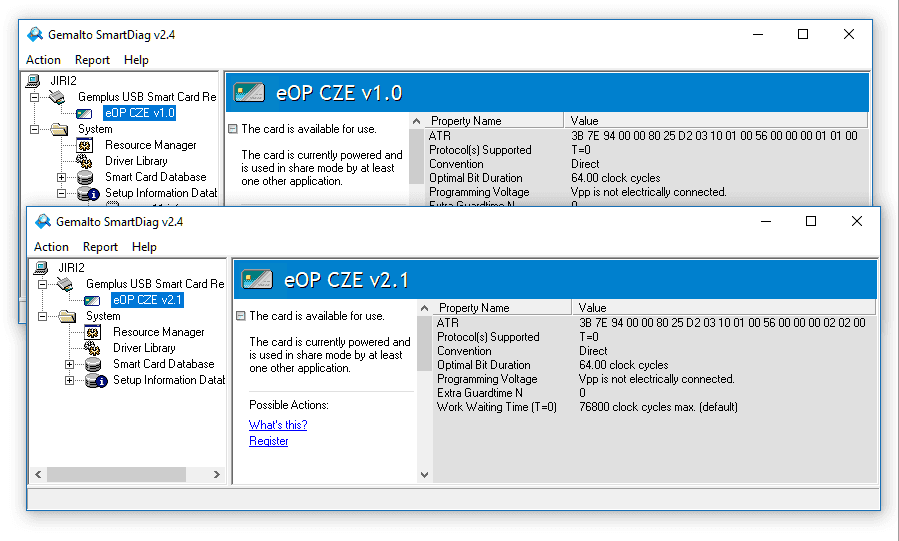Click tree horizontal scrollbar thumb in front window

(116, 475)
